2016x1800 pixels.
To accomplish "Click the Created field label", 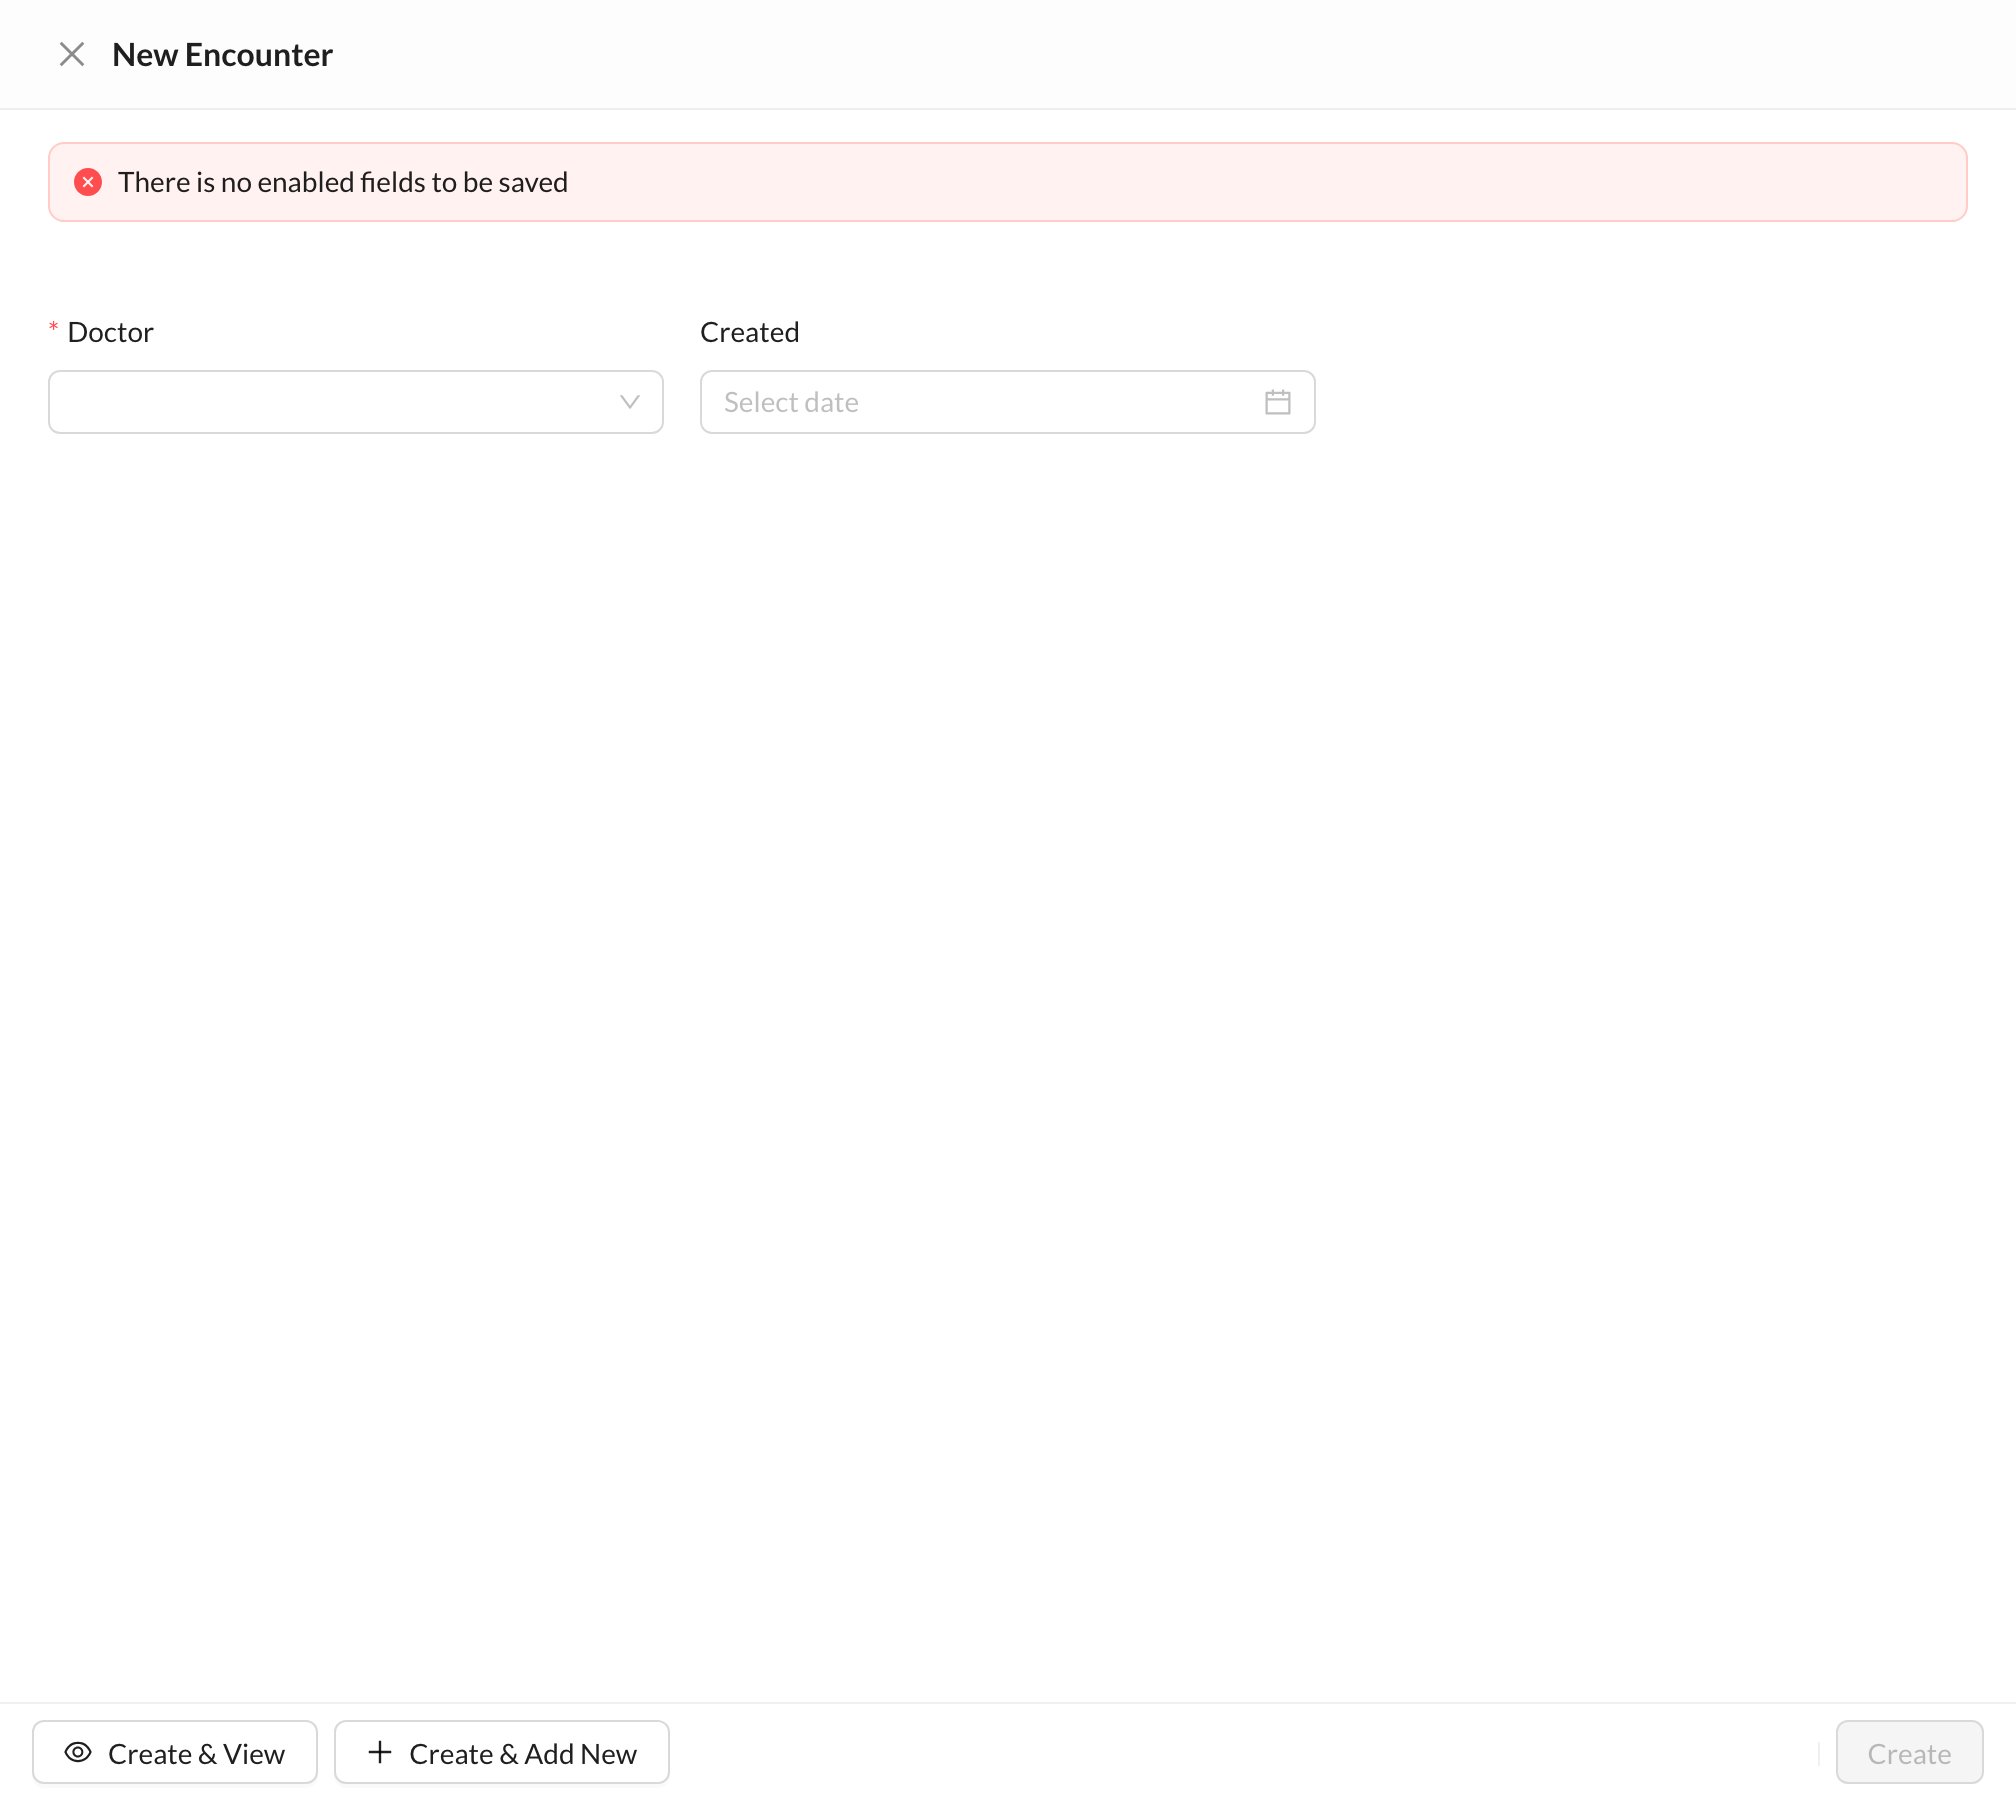I will tap(750, 332).
